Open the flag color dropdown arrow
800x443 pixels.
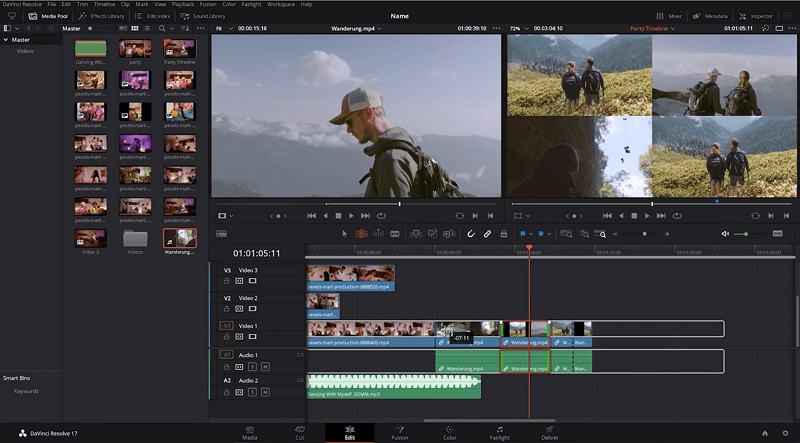[531, 234]
